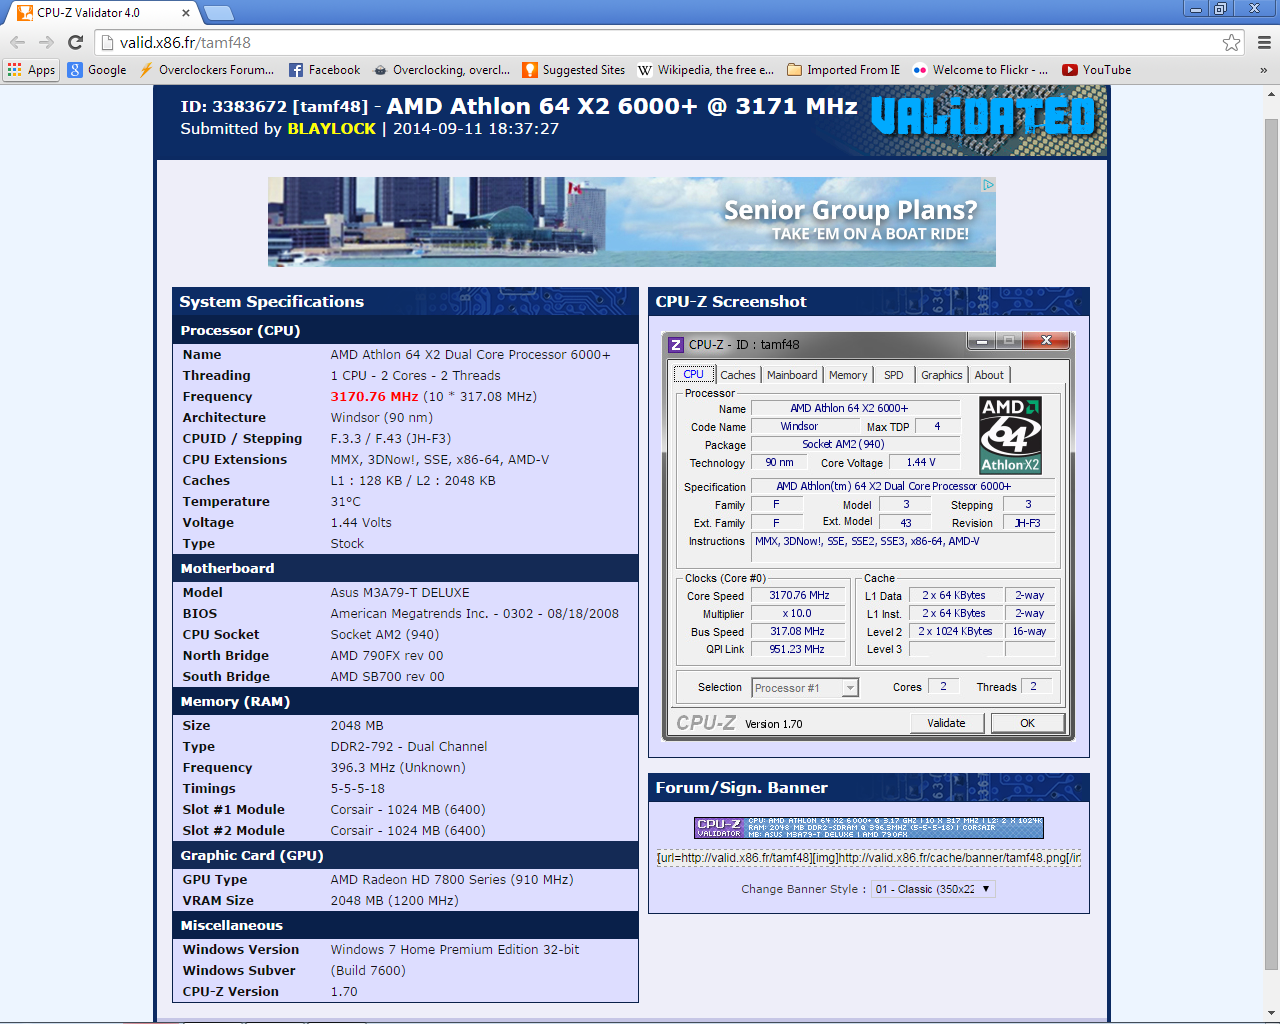Viewport: 1280px width, 1024px height.
Task: Bookmark this page with the star icon
Action: pyautogui.click(x=1231, y=42)
